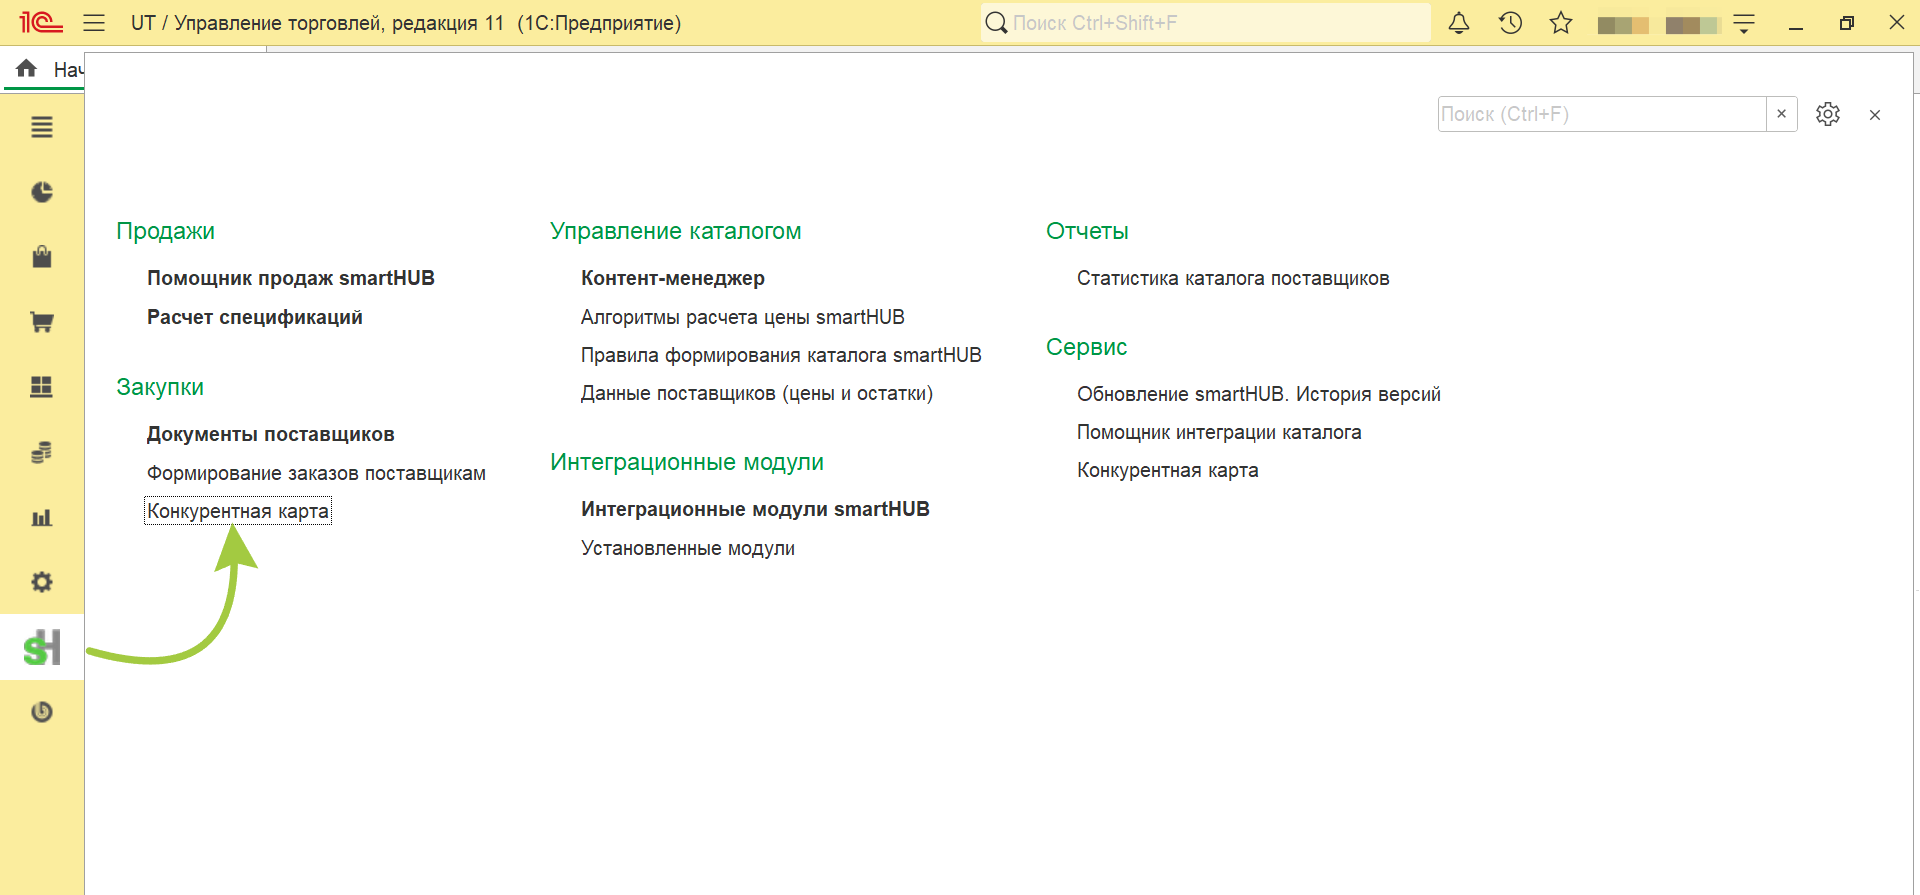Image resolution: width=1920 pixels, height=895 pixels.
Task: Open the bar chart reports sidebar icon
Action: (x=42, y=517)
